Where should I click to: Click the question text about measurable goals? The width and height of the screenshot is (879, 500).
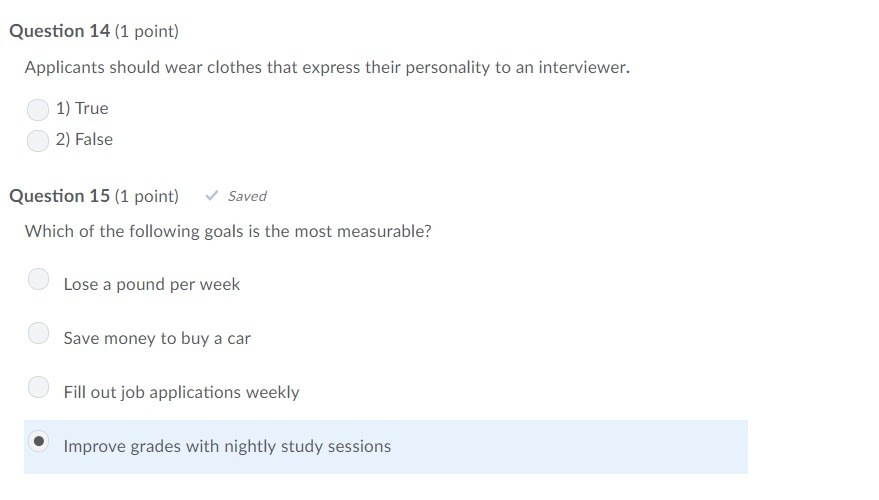[x=228, y=231]
